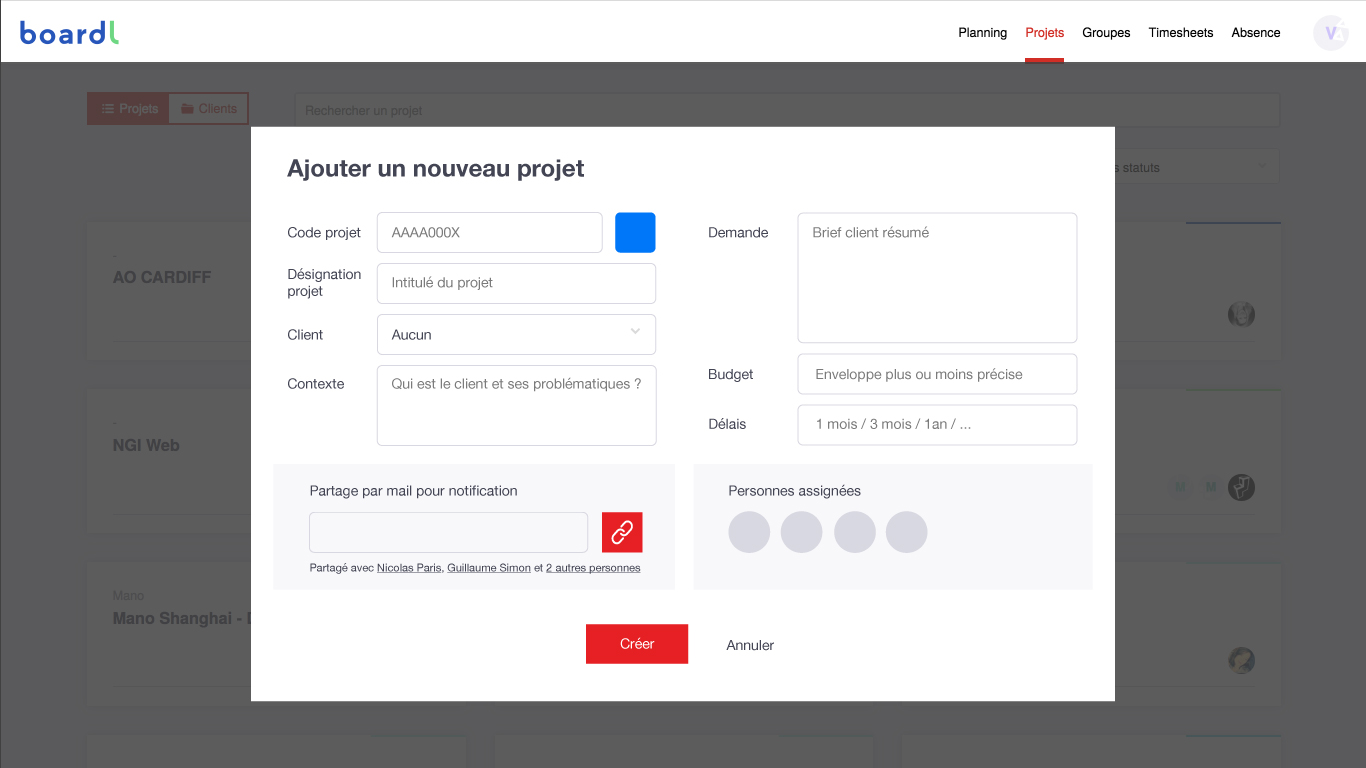
Task: Click Annuler to cancel the form
Action: (x=750, y=645)
